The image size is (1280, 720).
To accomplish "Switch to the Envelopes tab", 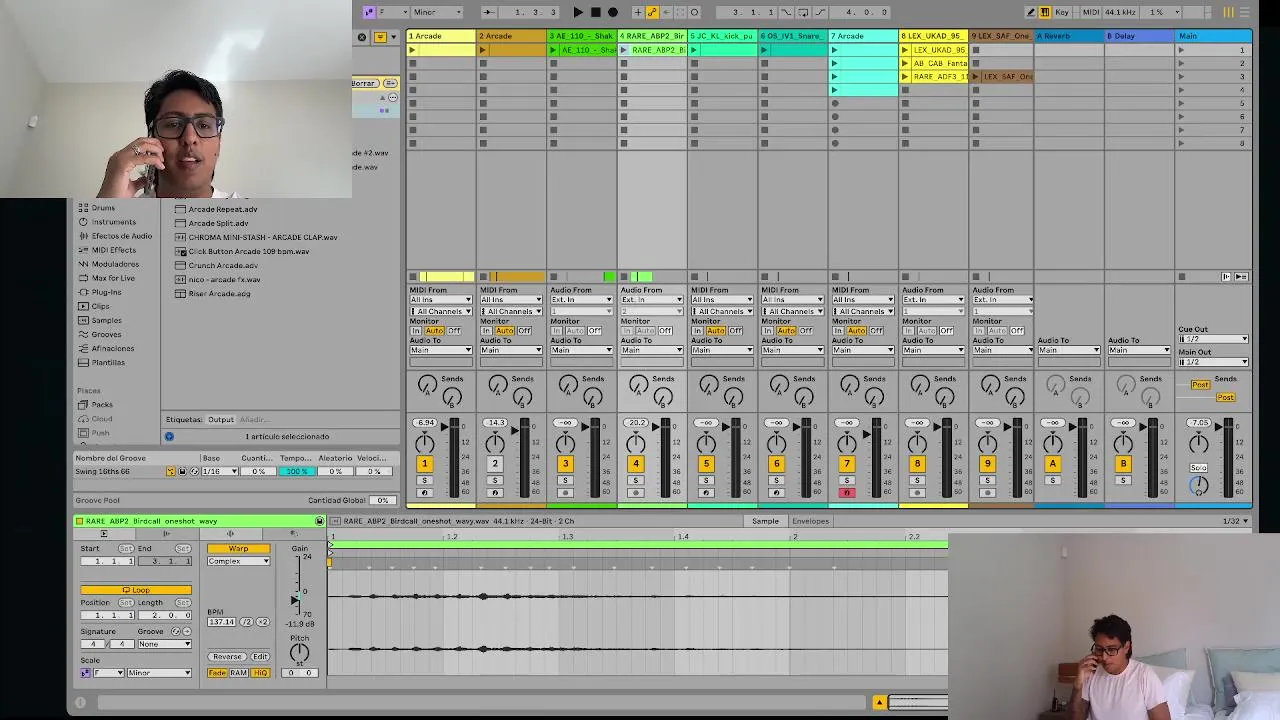I will pos(810,521).
